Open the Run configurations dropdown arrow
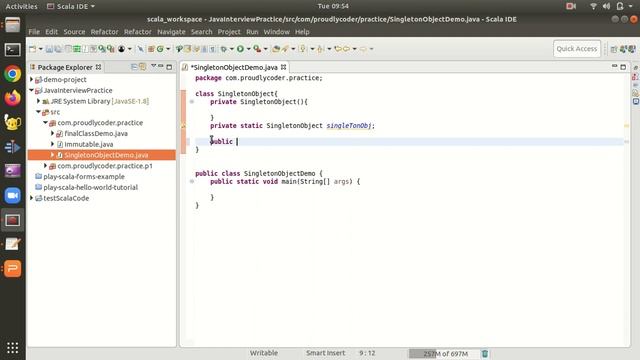 (248, 49)
